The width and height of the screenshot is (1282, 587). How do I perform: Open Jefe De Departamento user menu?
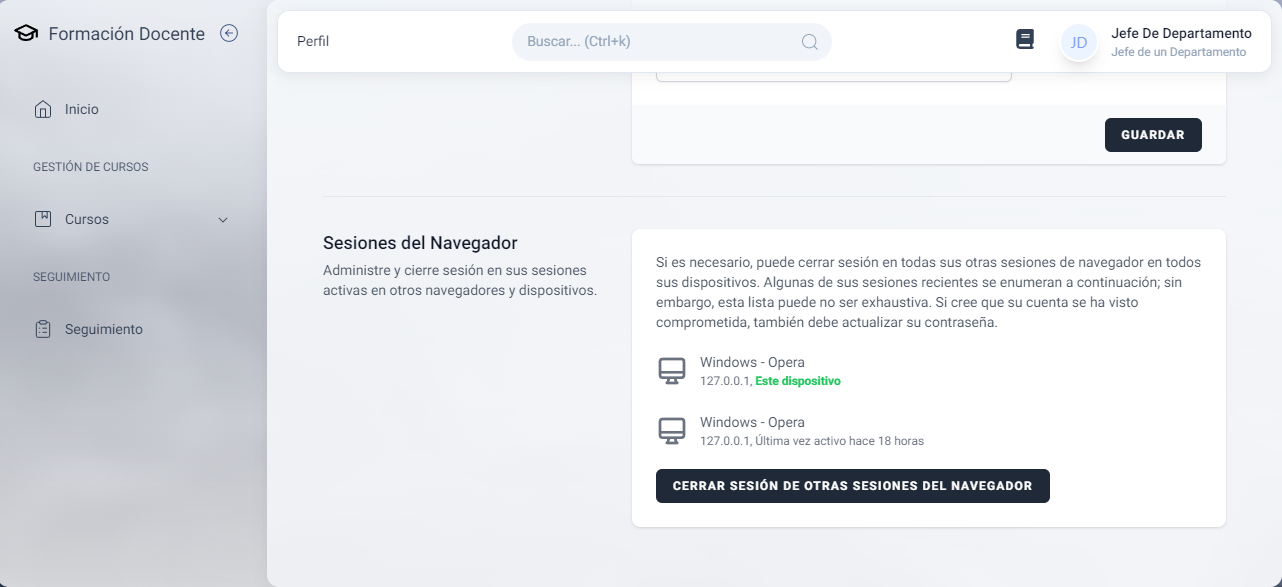tap(1180, 42)
